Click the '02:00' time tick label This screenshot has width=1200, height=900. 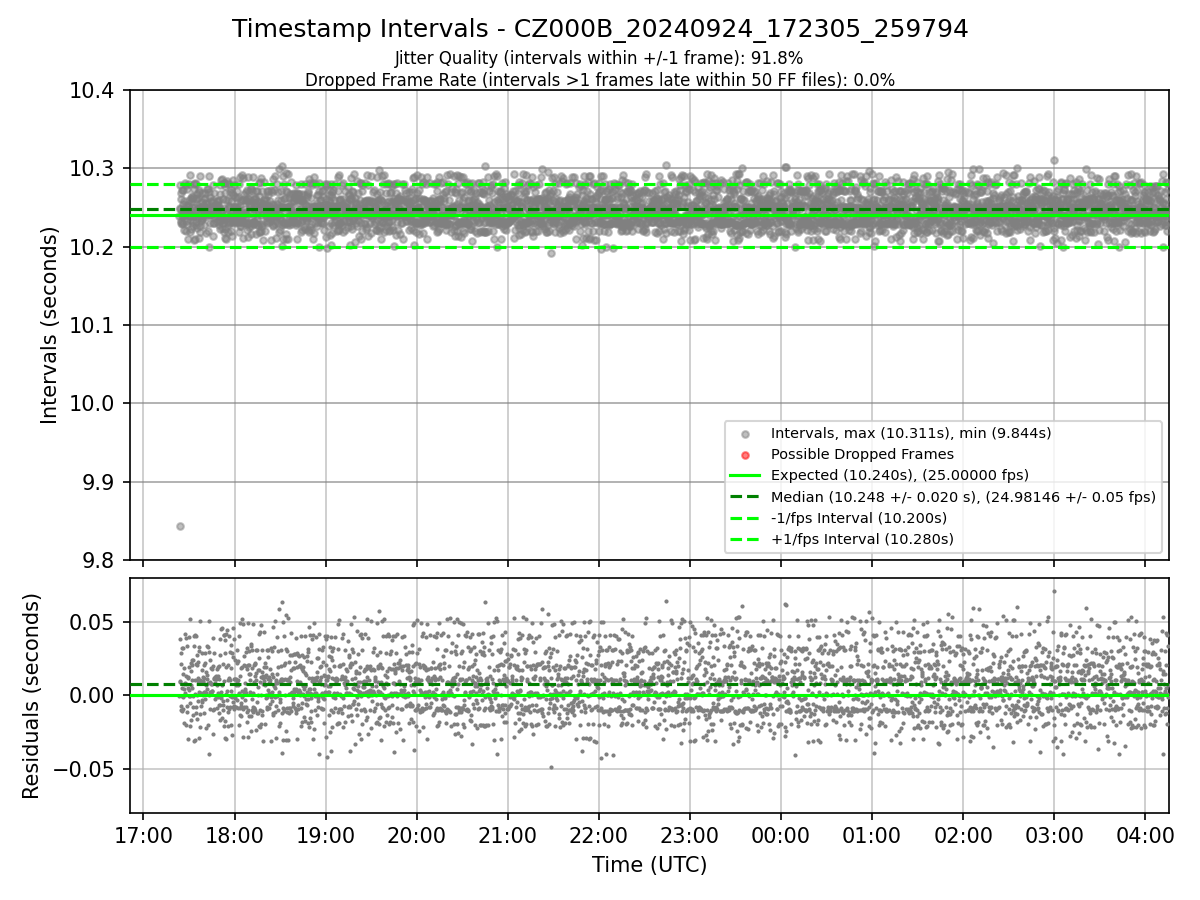point(962,834)
